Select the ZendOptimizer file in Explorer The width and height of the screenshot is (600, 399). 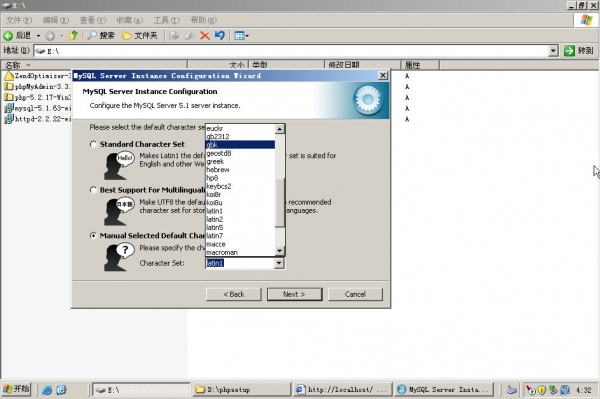[38, 76]
